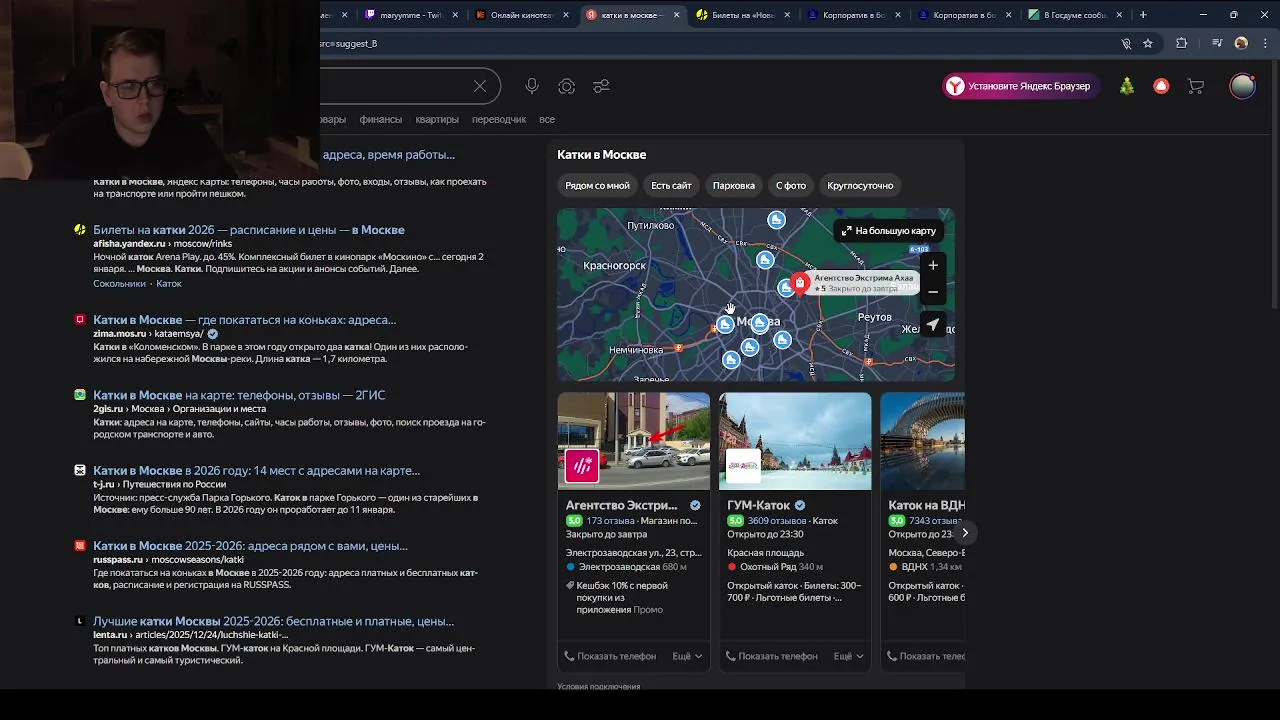This screenshot has width=1280, height=720.
Task: Toggle Круглосуточно filter
Action: 860,185
